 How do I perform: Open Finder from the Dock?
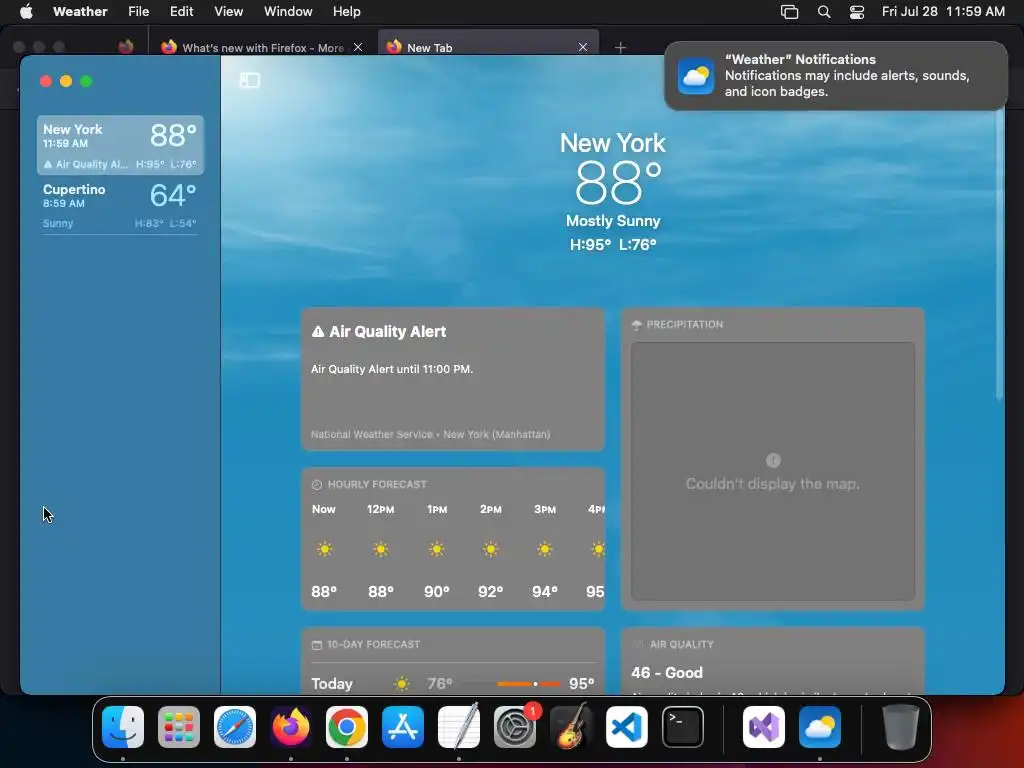[123, 727]
